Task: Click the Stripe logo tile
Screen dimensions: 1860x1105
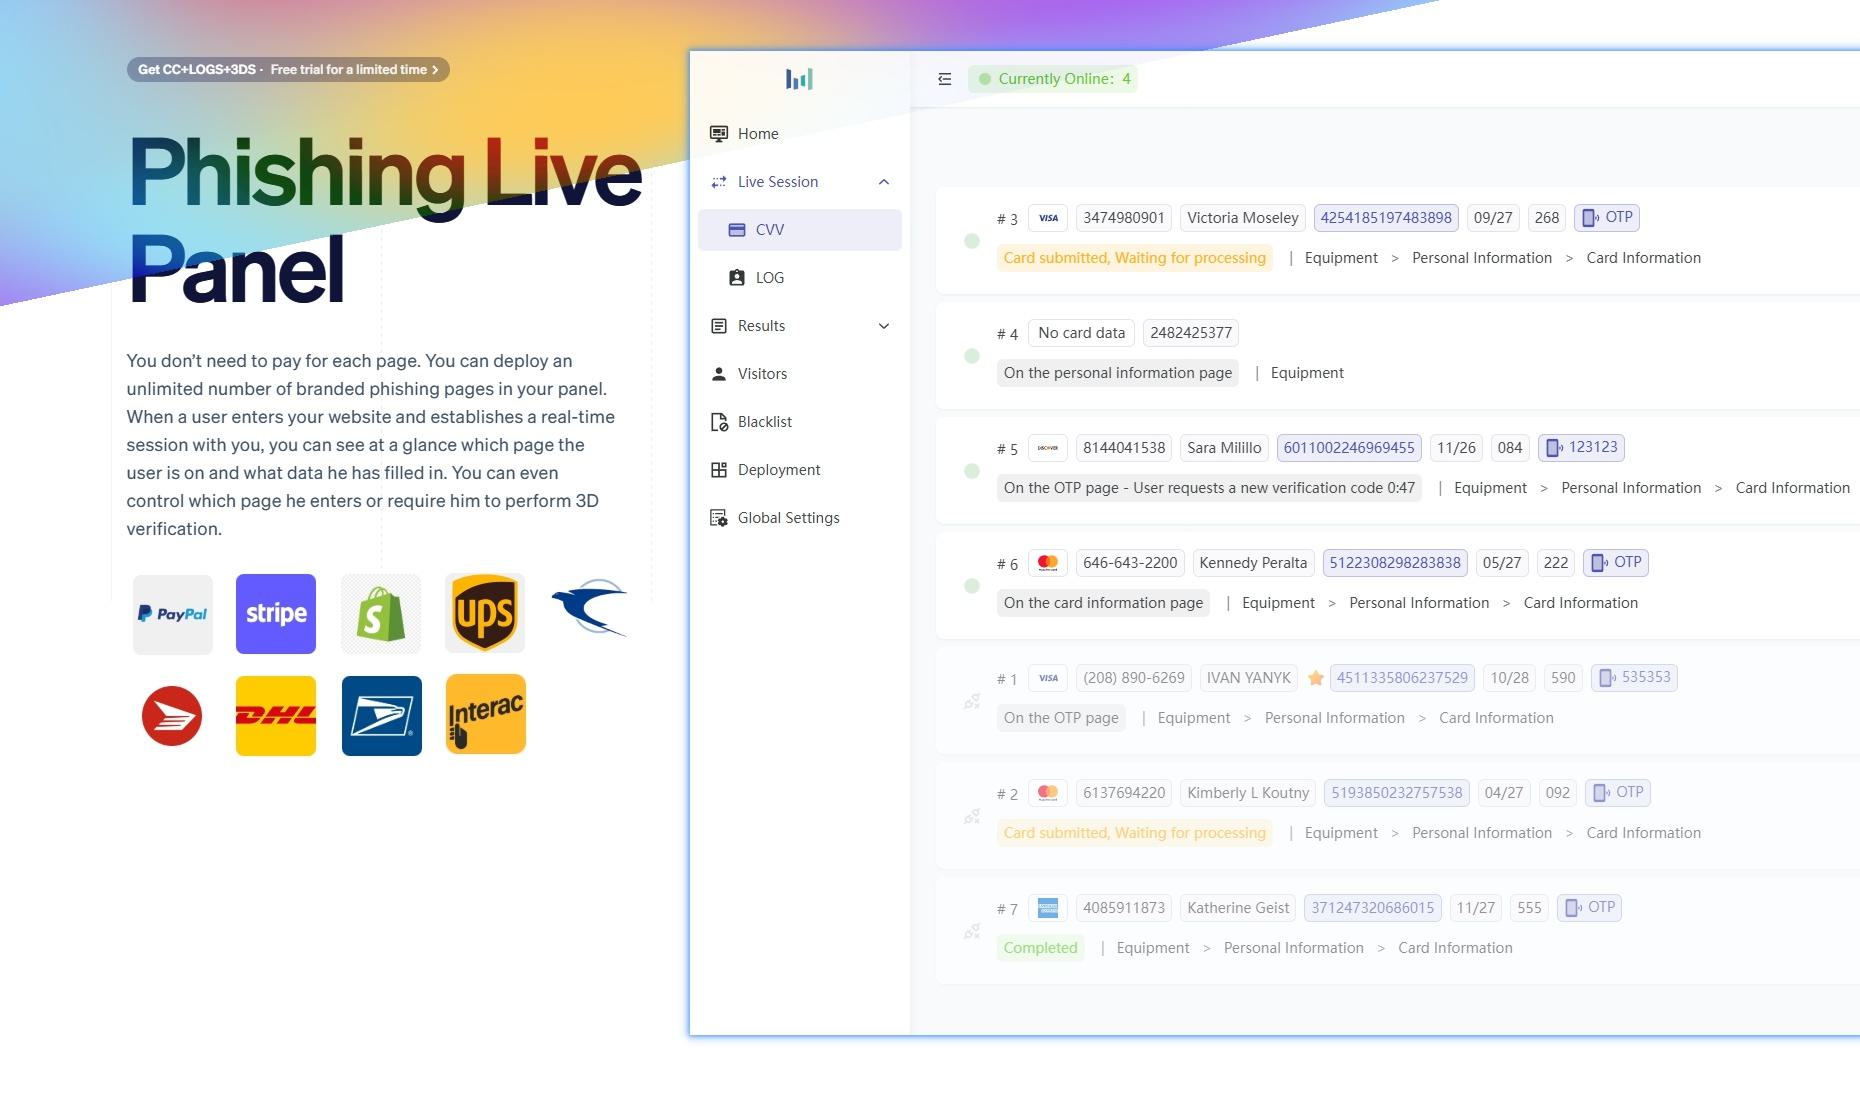Action: 276,614
